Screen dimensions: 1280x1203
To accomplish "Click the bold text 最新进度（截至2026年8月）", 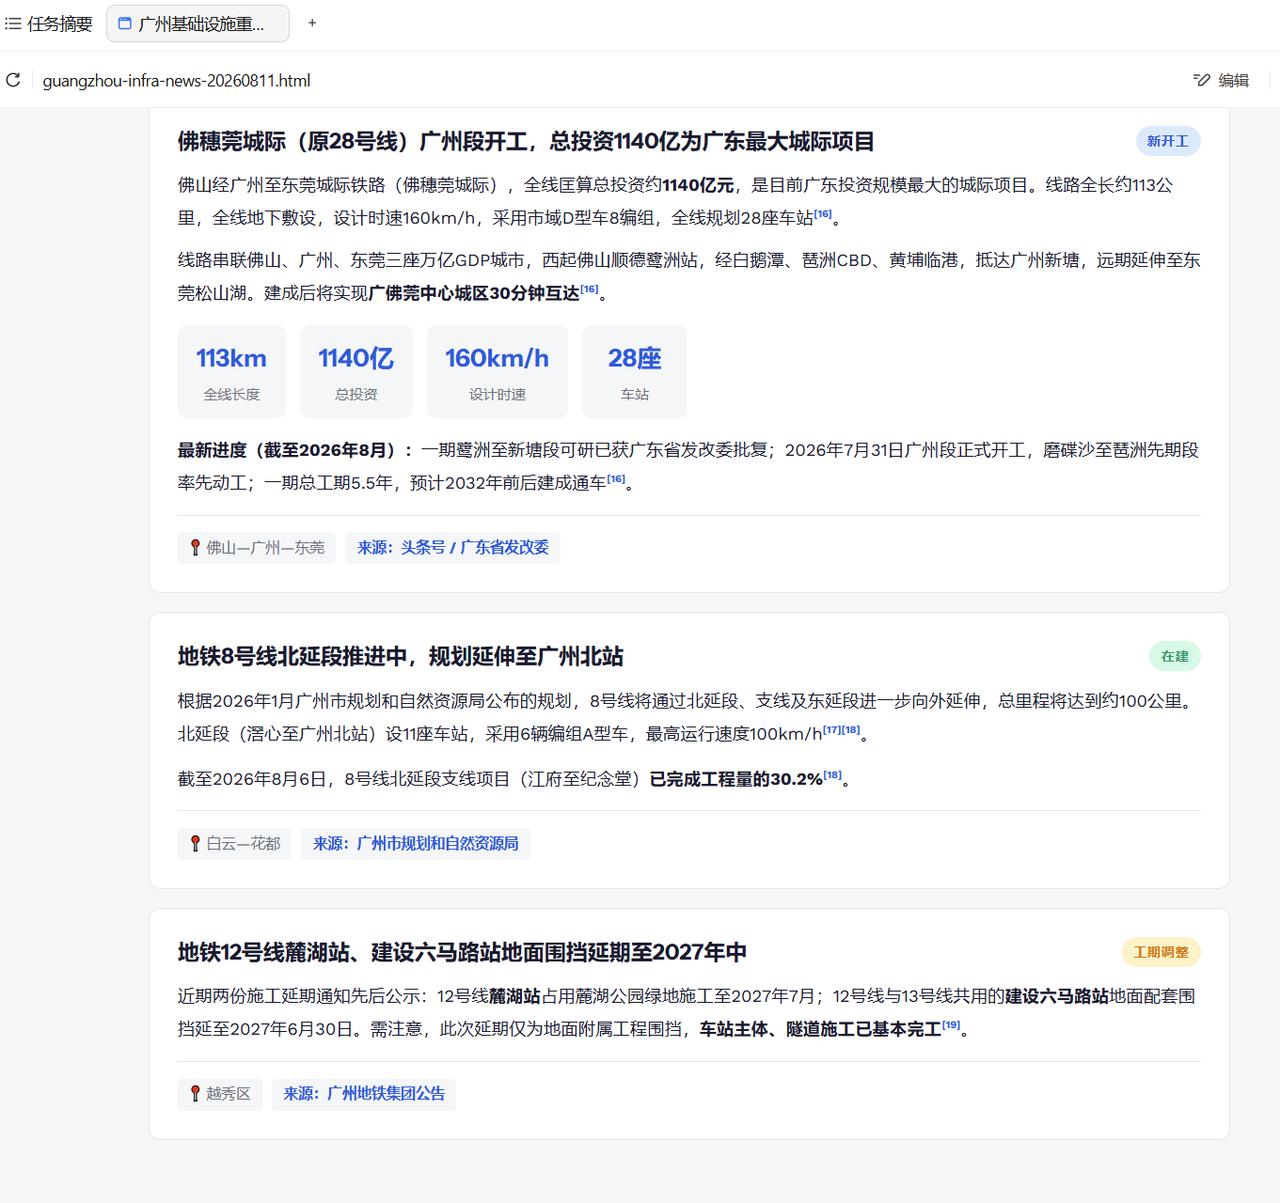I will click(295, 450).
